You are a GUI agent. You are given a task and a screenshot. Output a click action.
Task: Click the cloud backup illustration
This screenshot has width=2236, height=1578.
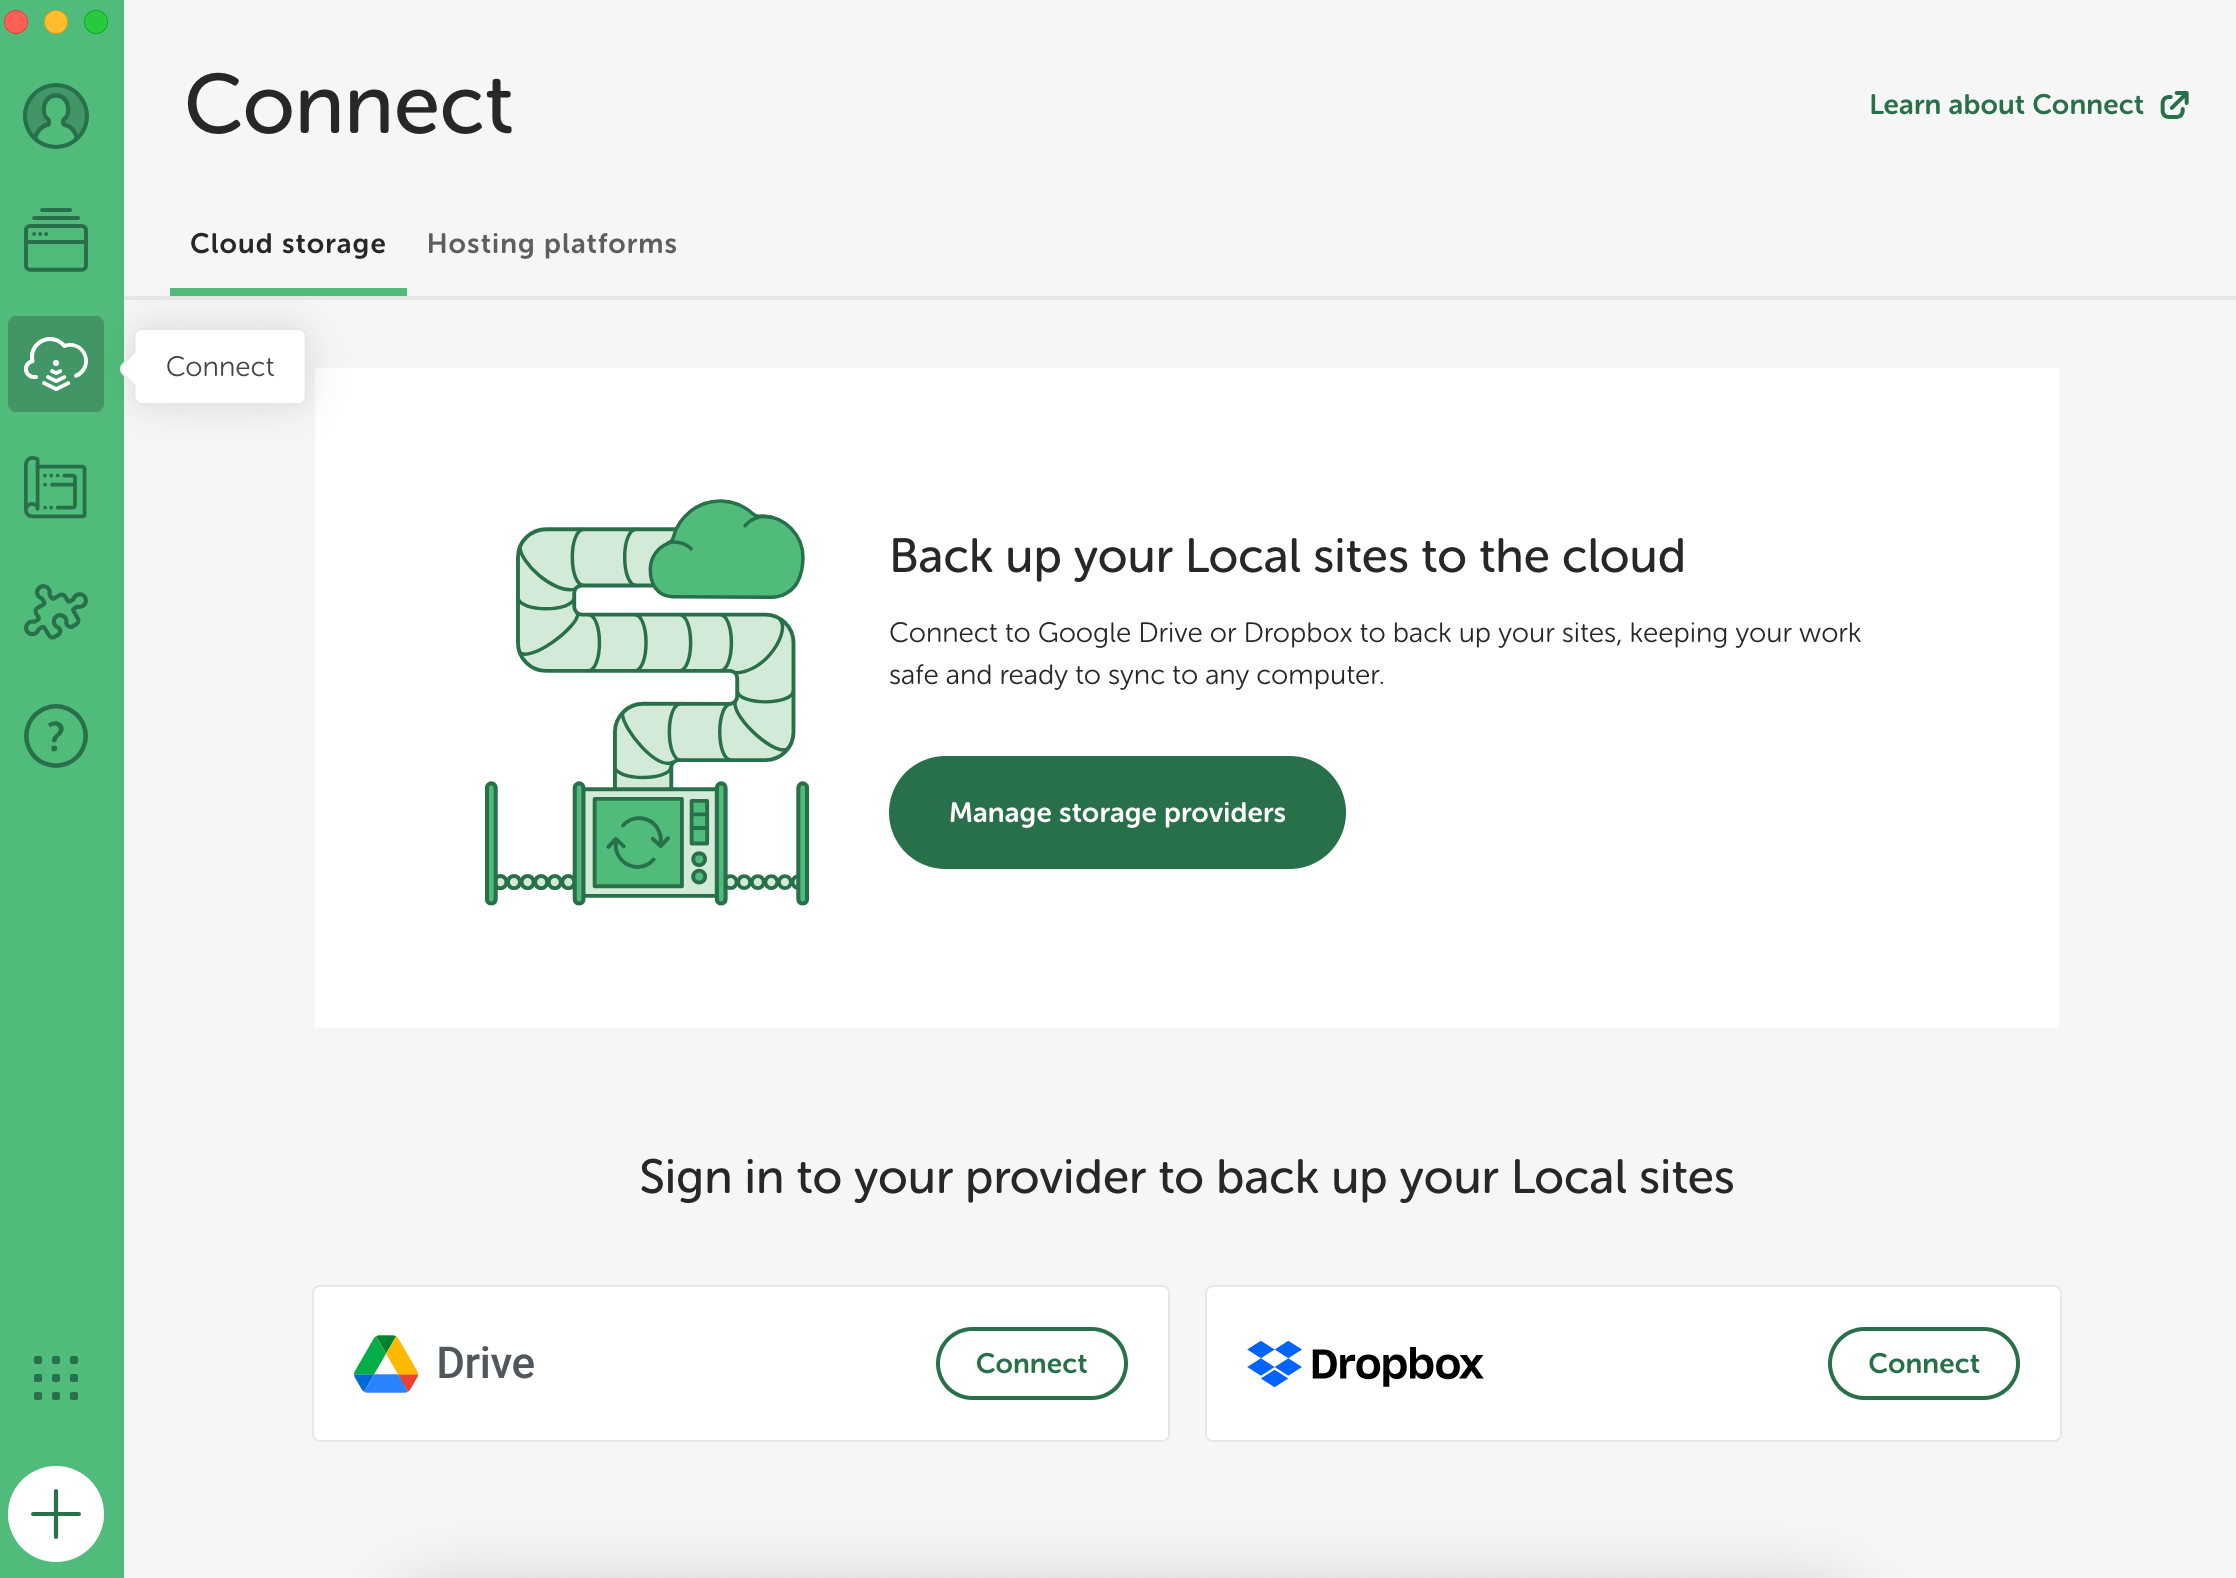(647, 702)
